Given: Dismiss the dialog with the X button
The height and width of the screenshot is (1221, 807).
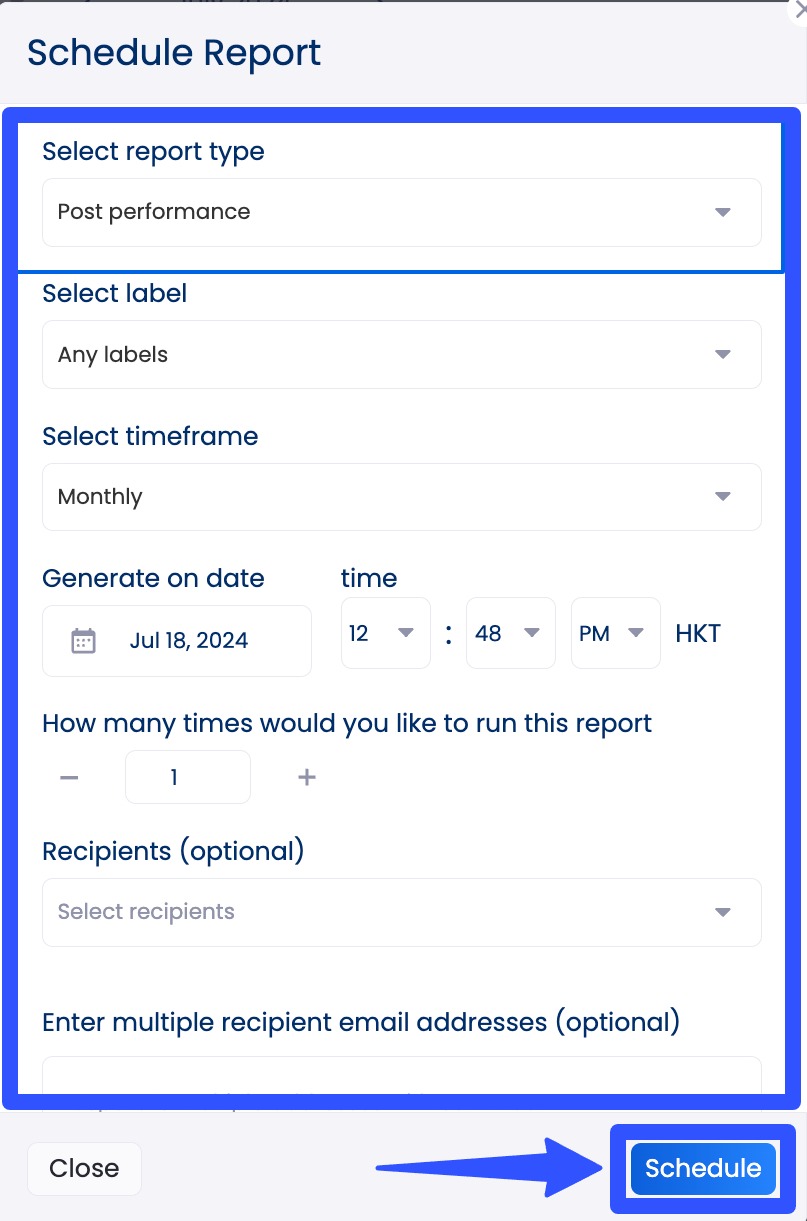Looking at the screenshot, I should (800, 12).
